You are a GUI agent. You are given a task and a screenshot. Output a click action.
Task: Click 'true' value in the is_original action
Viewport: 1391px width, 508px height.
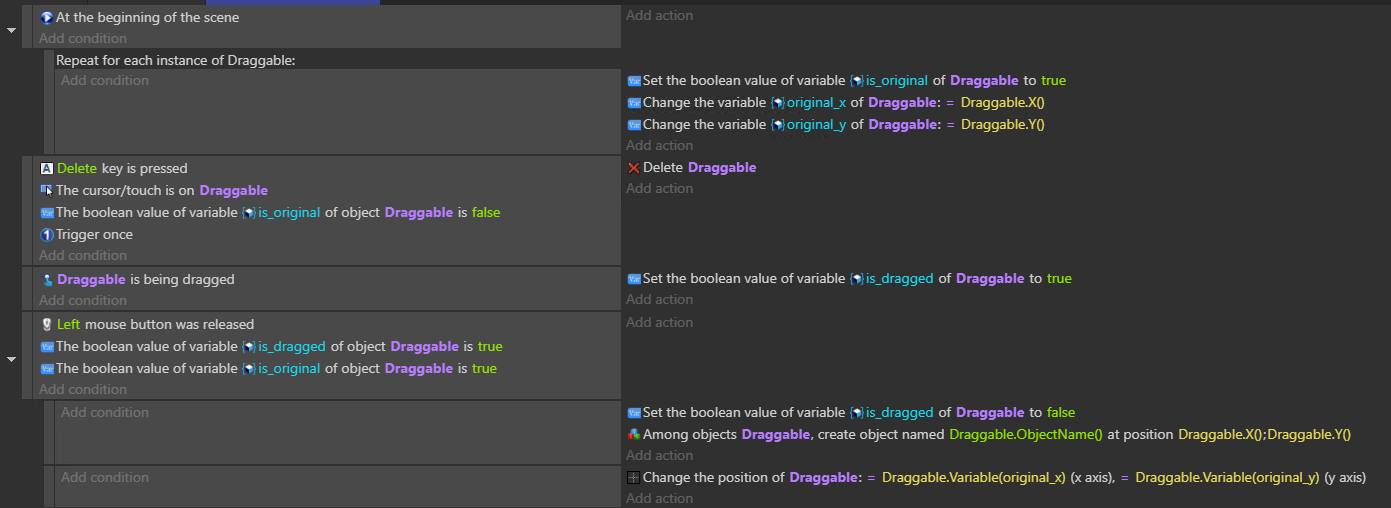click(1053, 80)
